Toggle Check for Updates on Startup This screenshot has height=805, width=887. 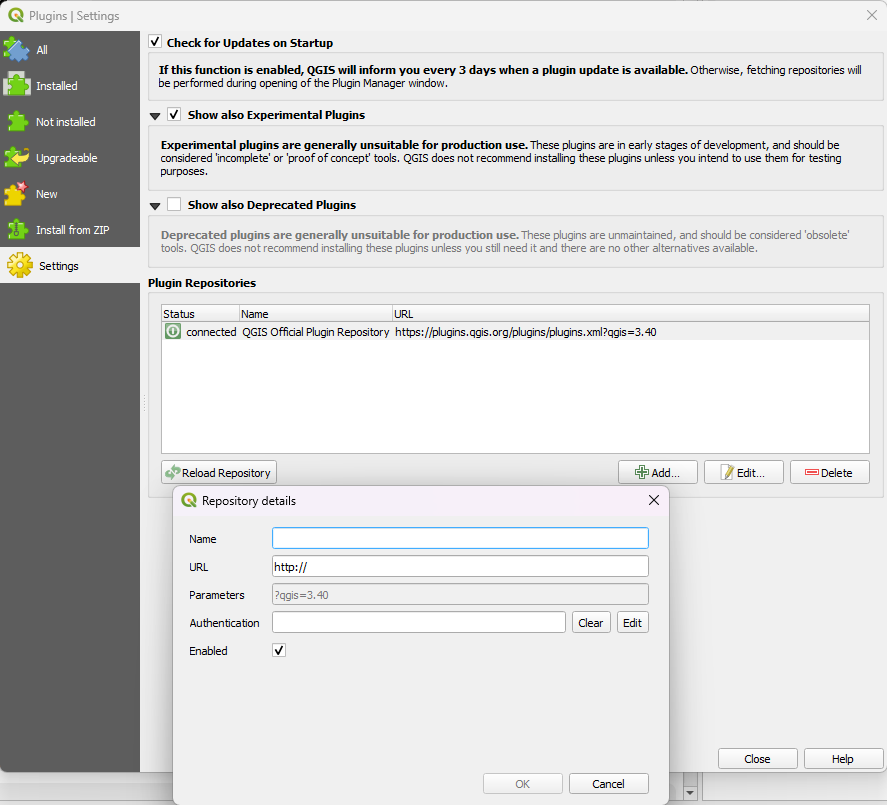point(155,42)
